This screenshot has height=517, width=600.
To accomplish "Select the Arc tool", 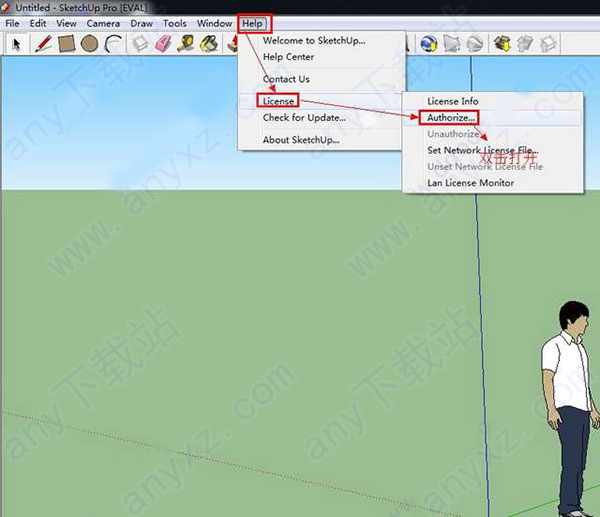I will pyautogui.click(x=113, y=44).
